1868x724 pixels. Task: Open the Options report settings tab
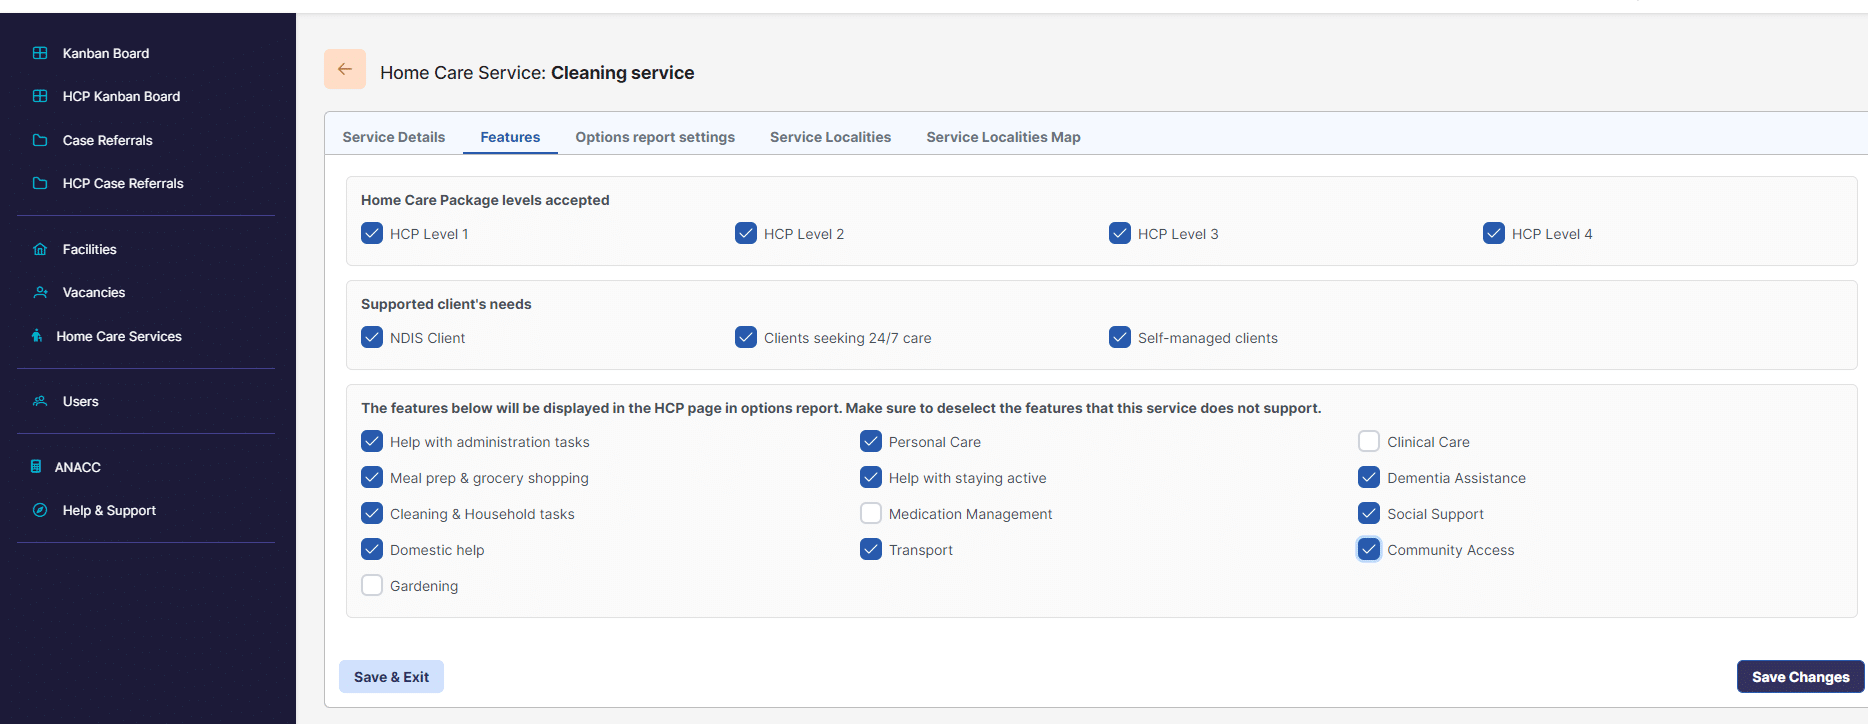pyautogui.click(x=654, y=137)
